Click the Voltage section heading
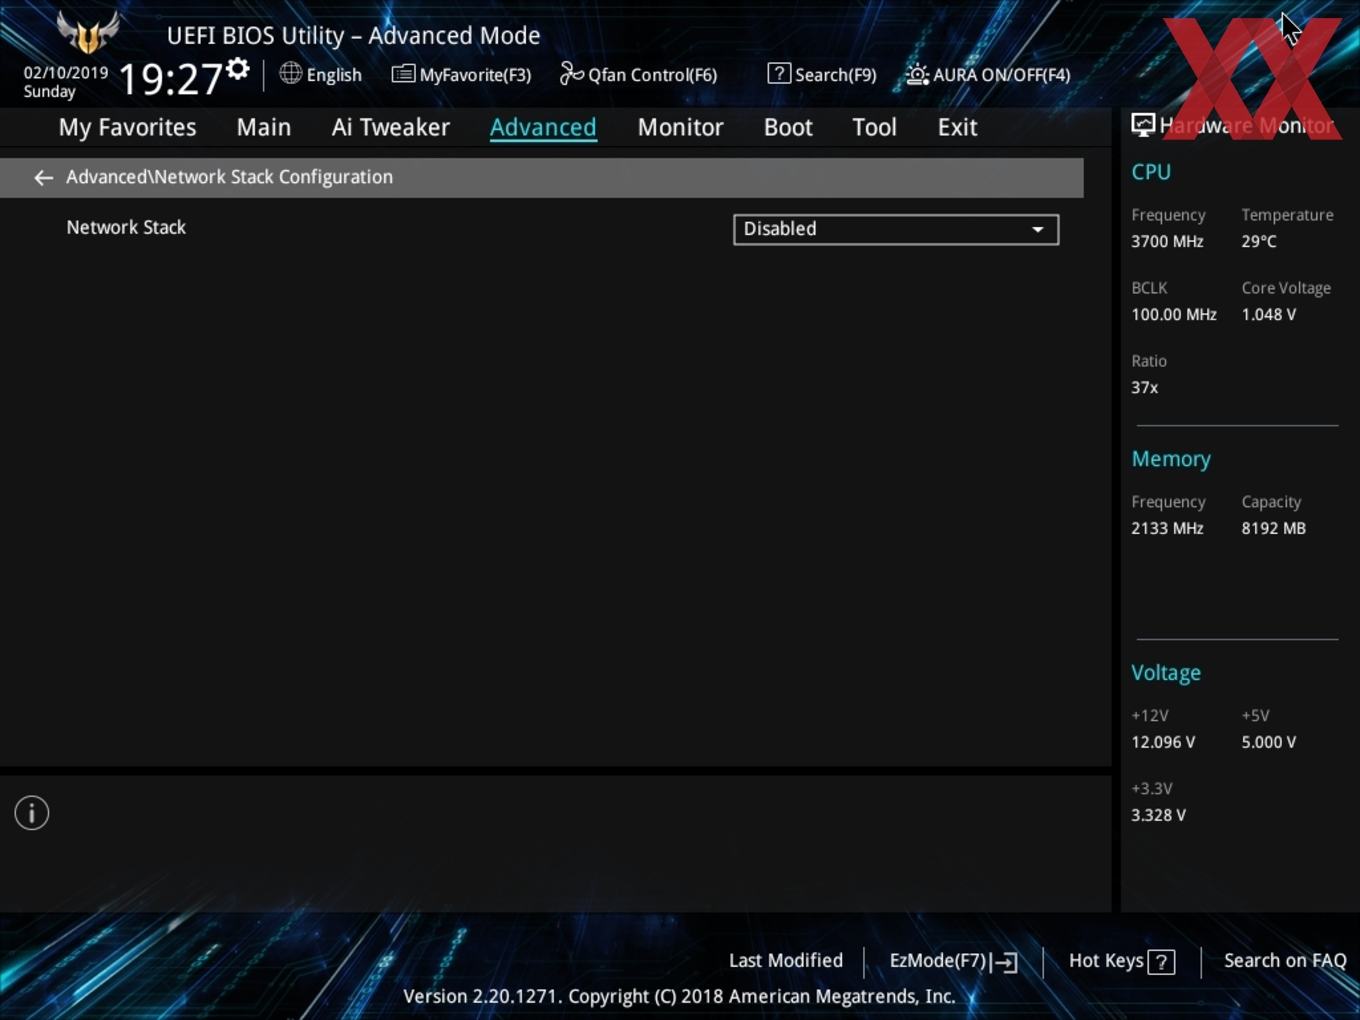1360x1020 pixels. pos(1166,673)
